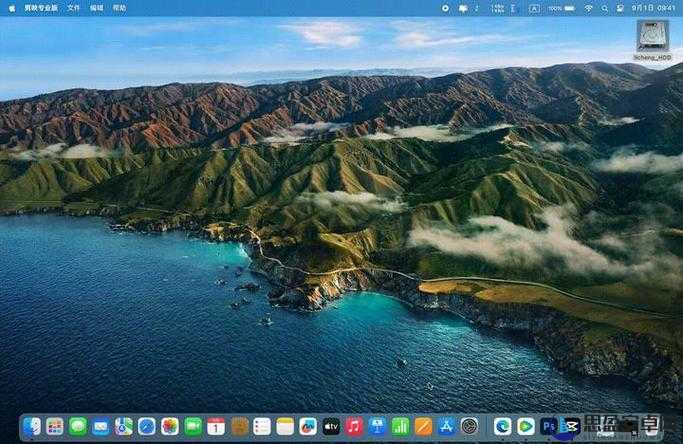Image resolution: width=683 pixels, height=444 pixels.
Task: Open Spotlight search in menu bar
Action: coord(605,8)
